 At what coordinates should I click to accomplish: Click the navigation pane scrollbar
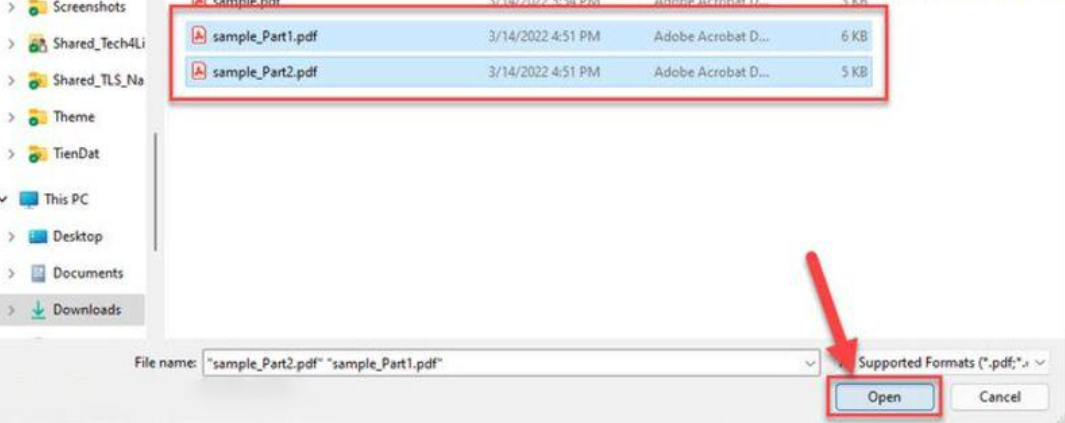coord(156,192)
